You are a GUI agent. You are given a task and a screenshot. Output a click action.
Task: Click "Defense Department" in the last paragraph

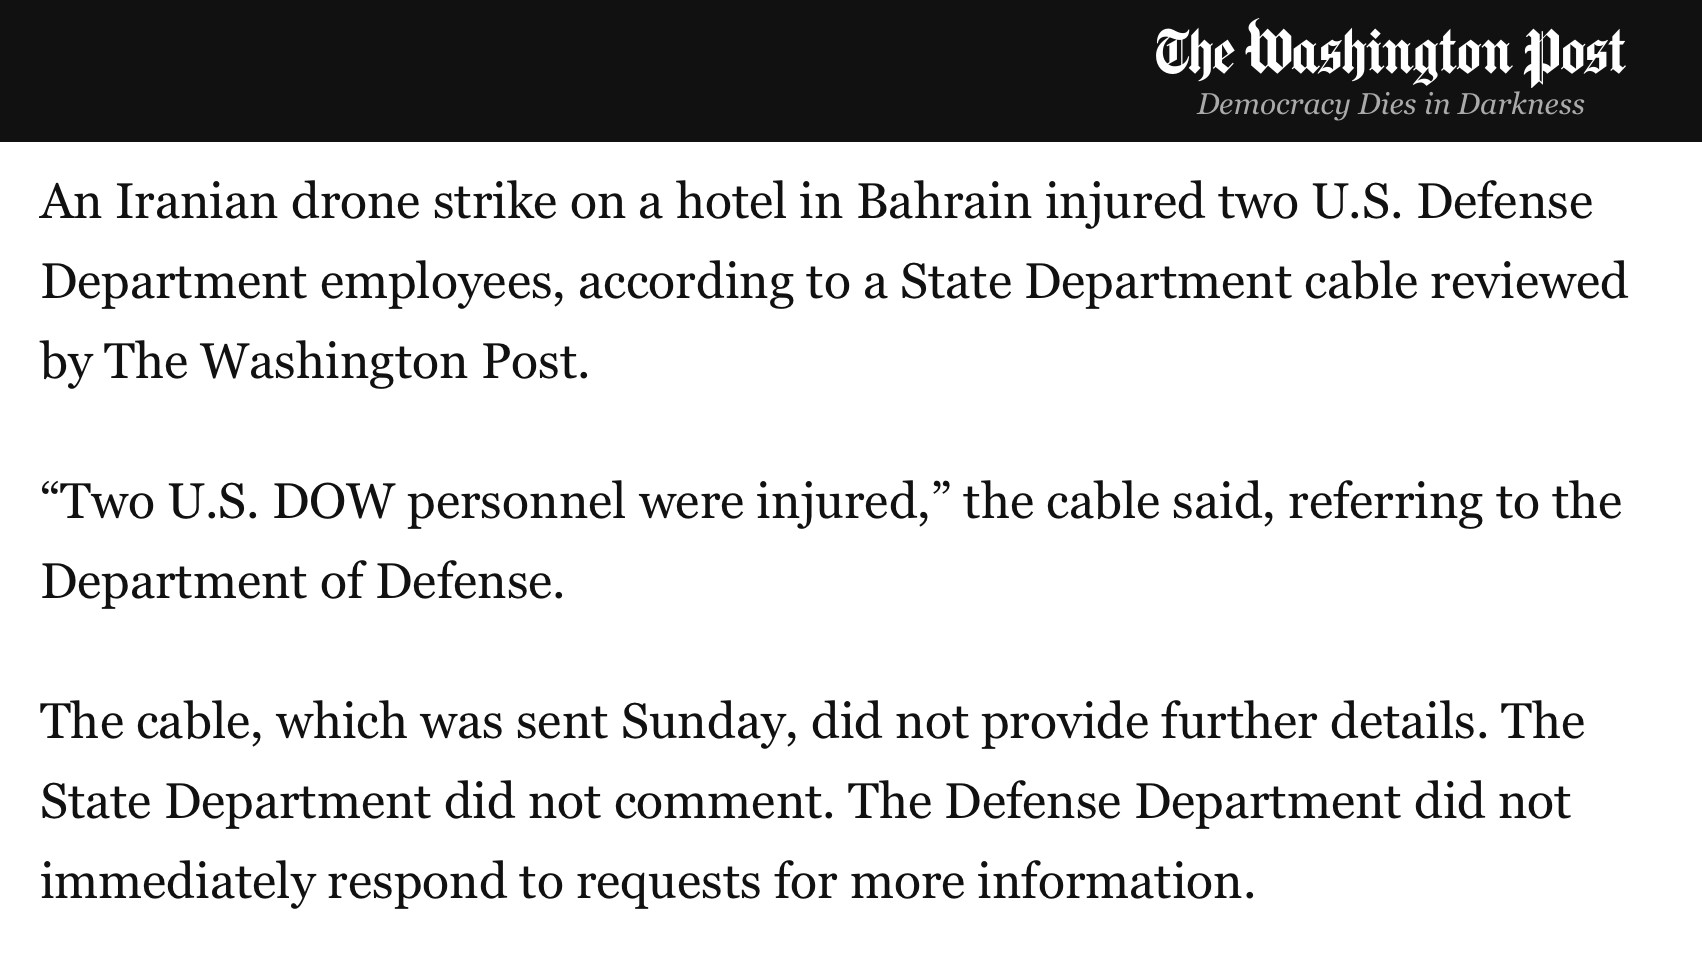click(x=1171, y=802)
